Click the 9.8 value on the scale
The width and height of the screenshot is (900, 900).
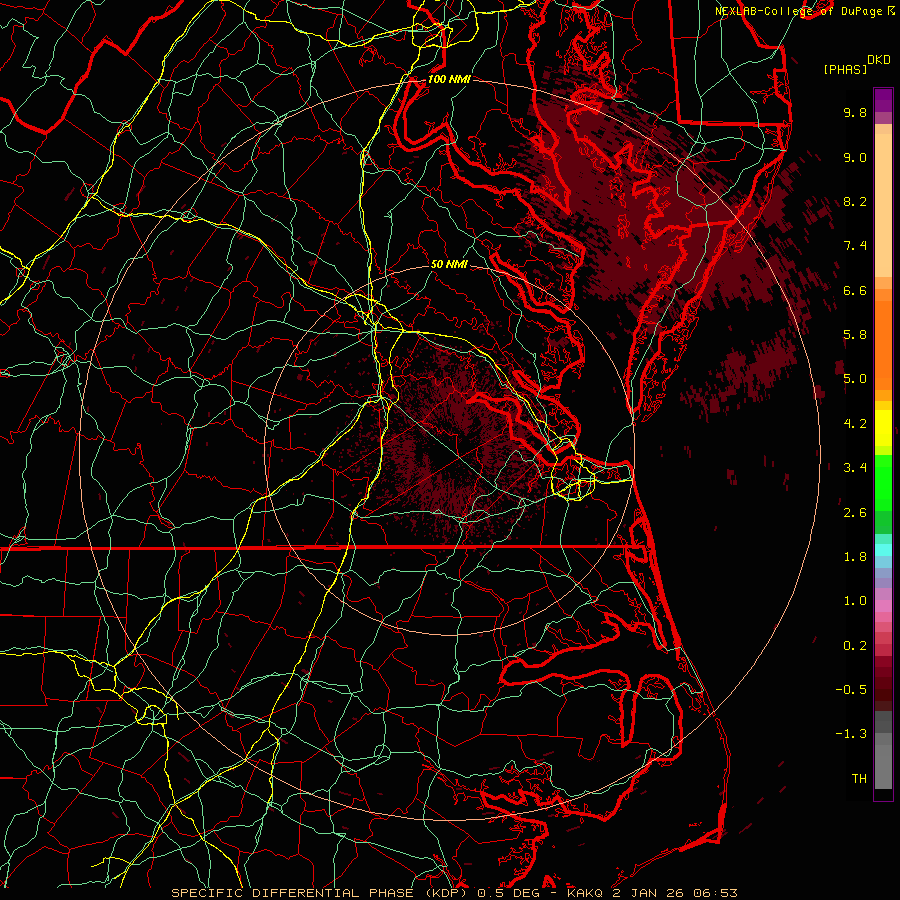click(x=855, y=112)
